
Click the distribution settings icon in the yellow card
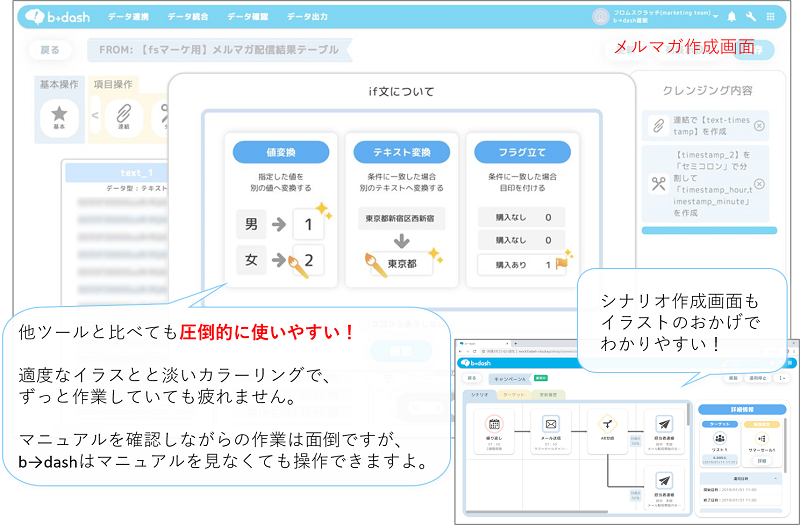point(761,438)
